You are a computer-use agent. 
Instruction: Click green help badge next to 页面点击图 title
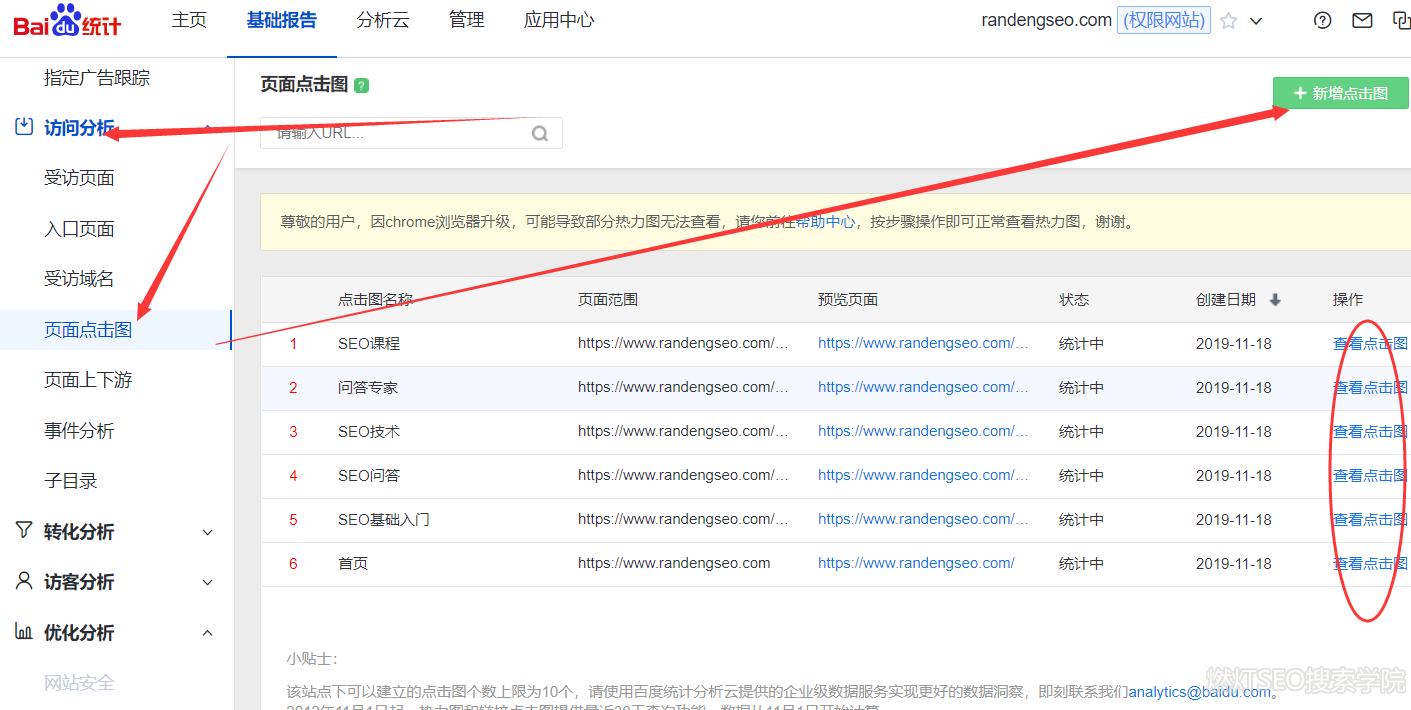(x=361, y=86)
